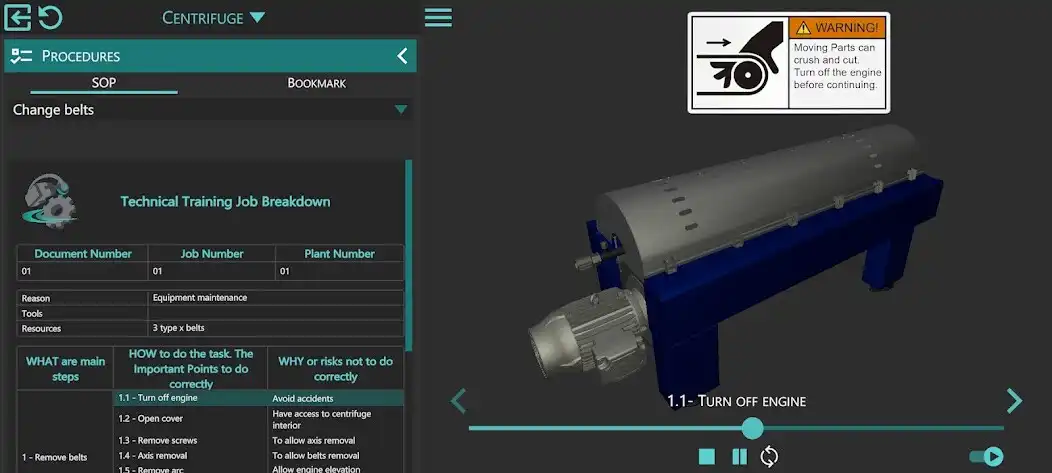Image resolution: width=1052 pixels, height=473 pixels.
Task: Click the moving parts warning sign
Action: click(788, 62)
